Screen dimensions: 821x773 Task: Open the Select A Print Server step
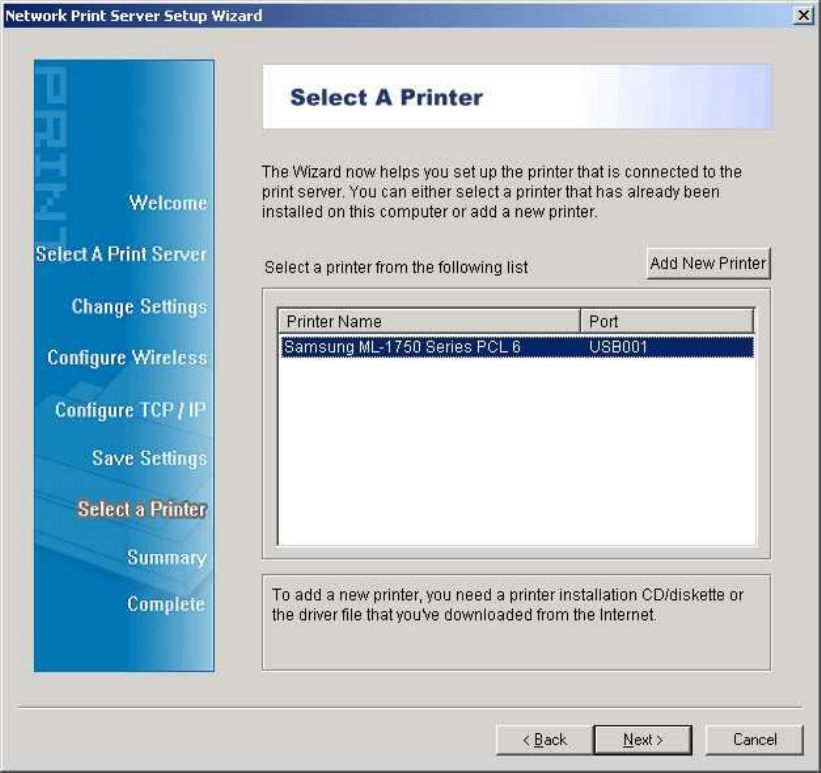pyautogui.click(x=121, y=254)
